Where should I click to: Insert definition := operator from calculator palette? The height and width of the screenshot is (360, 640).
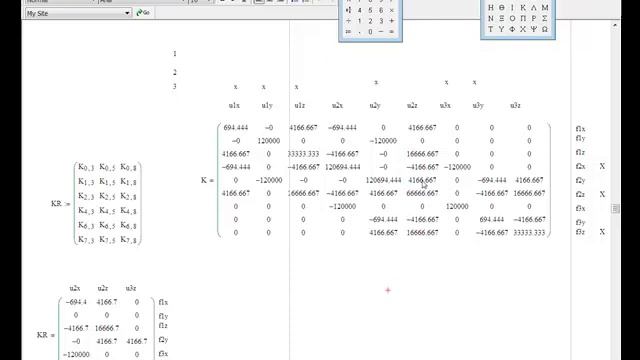348,31
